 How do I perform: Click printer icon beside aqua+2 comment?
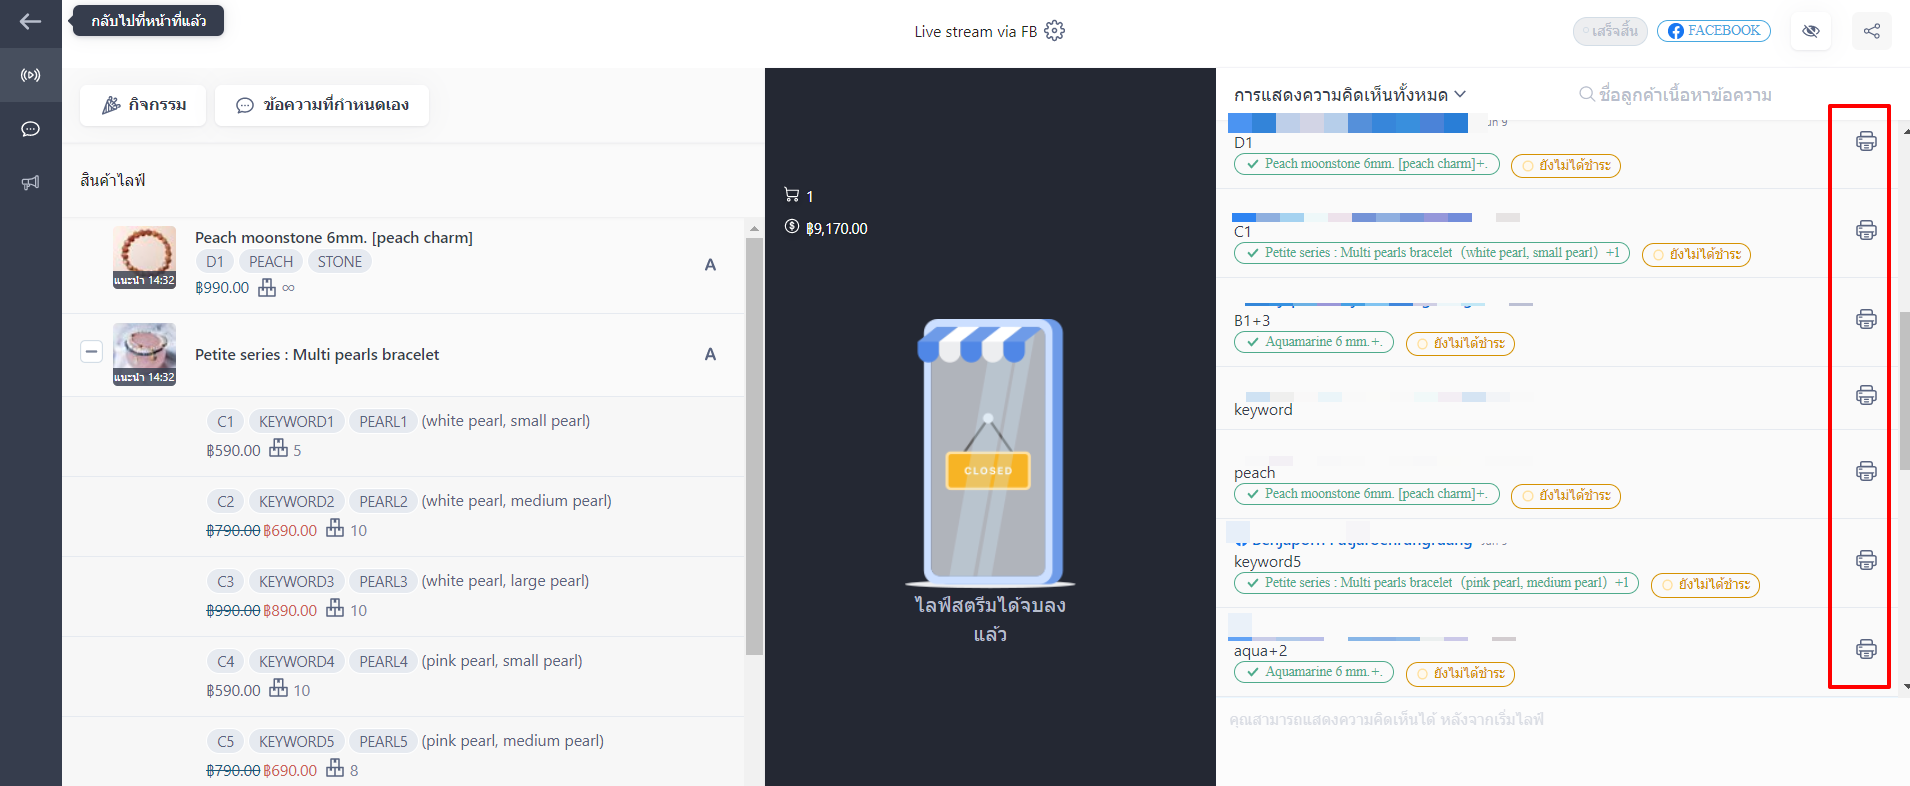tap(1866, 649)
